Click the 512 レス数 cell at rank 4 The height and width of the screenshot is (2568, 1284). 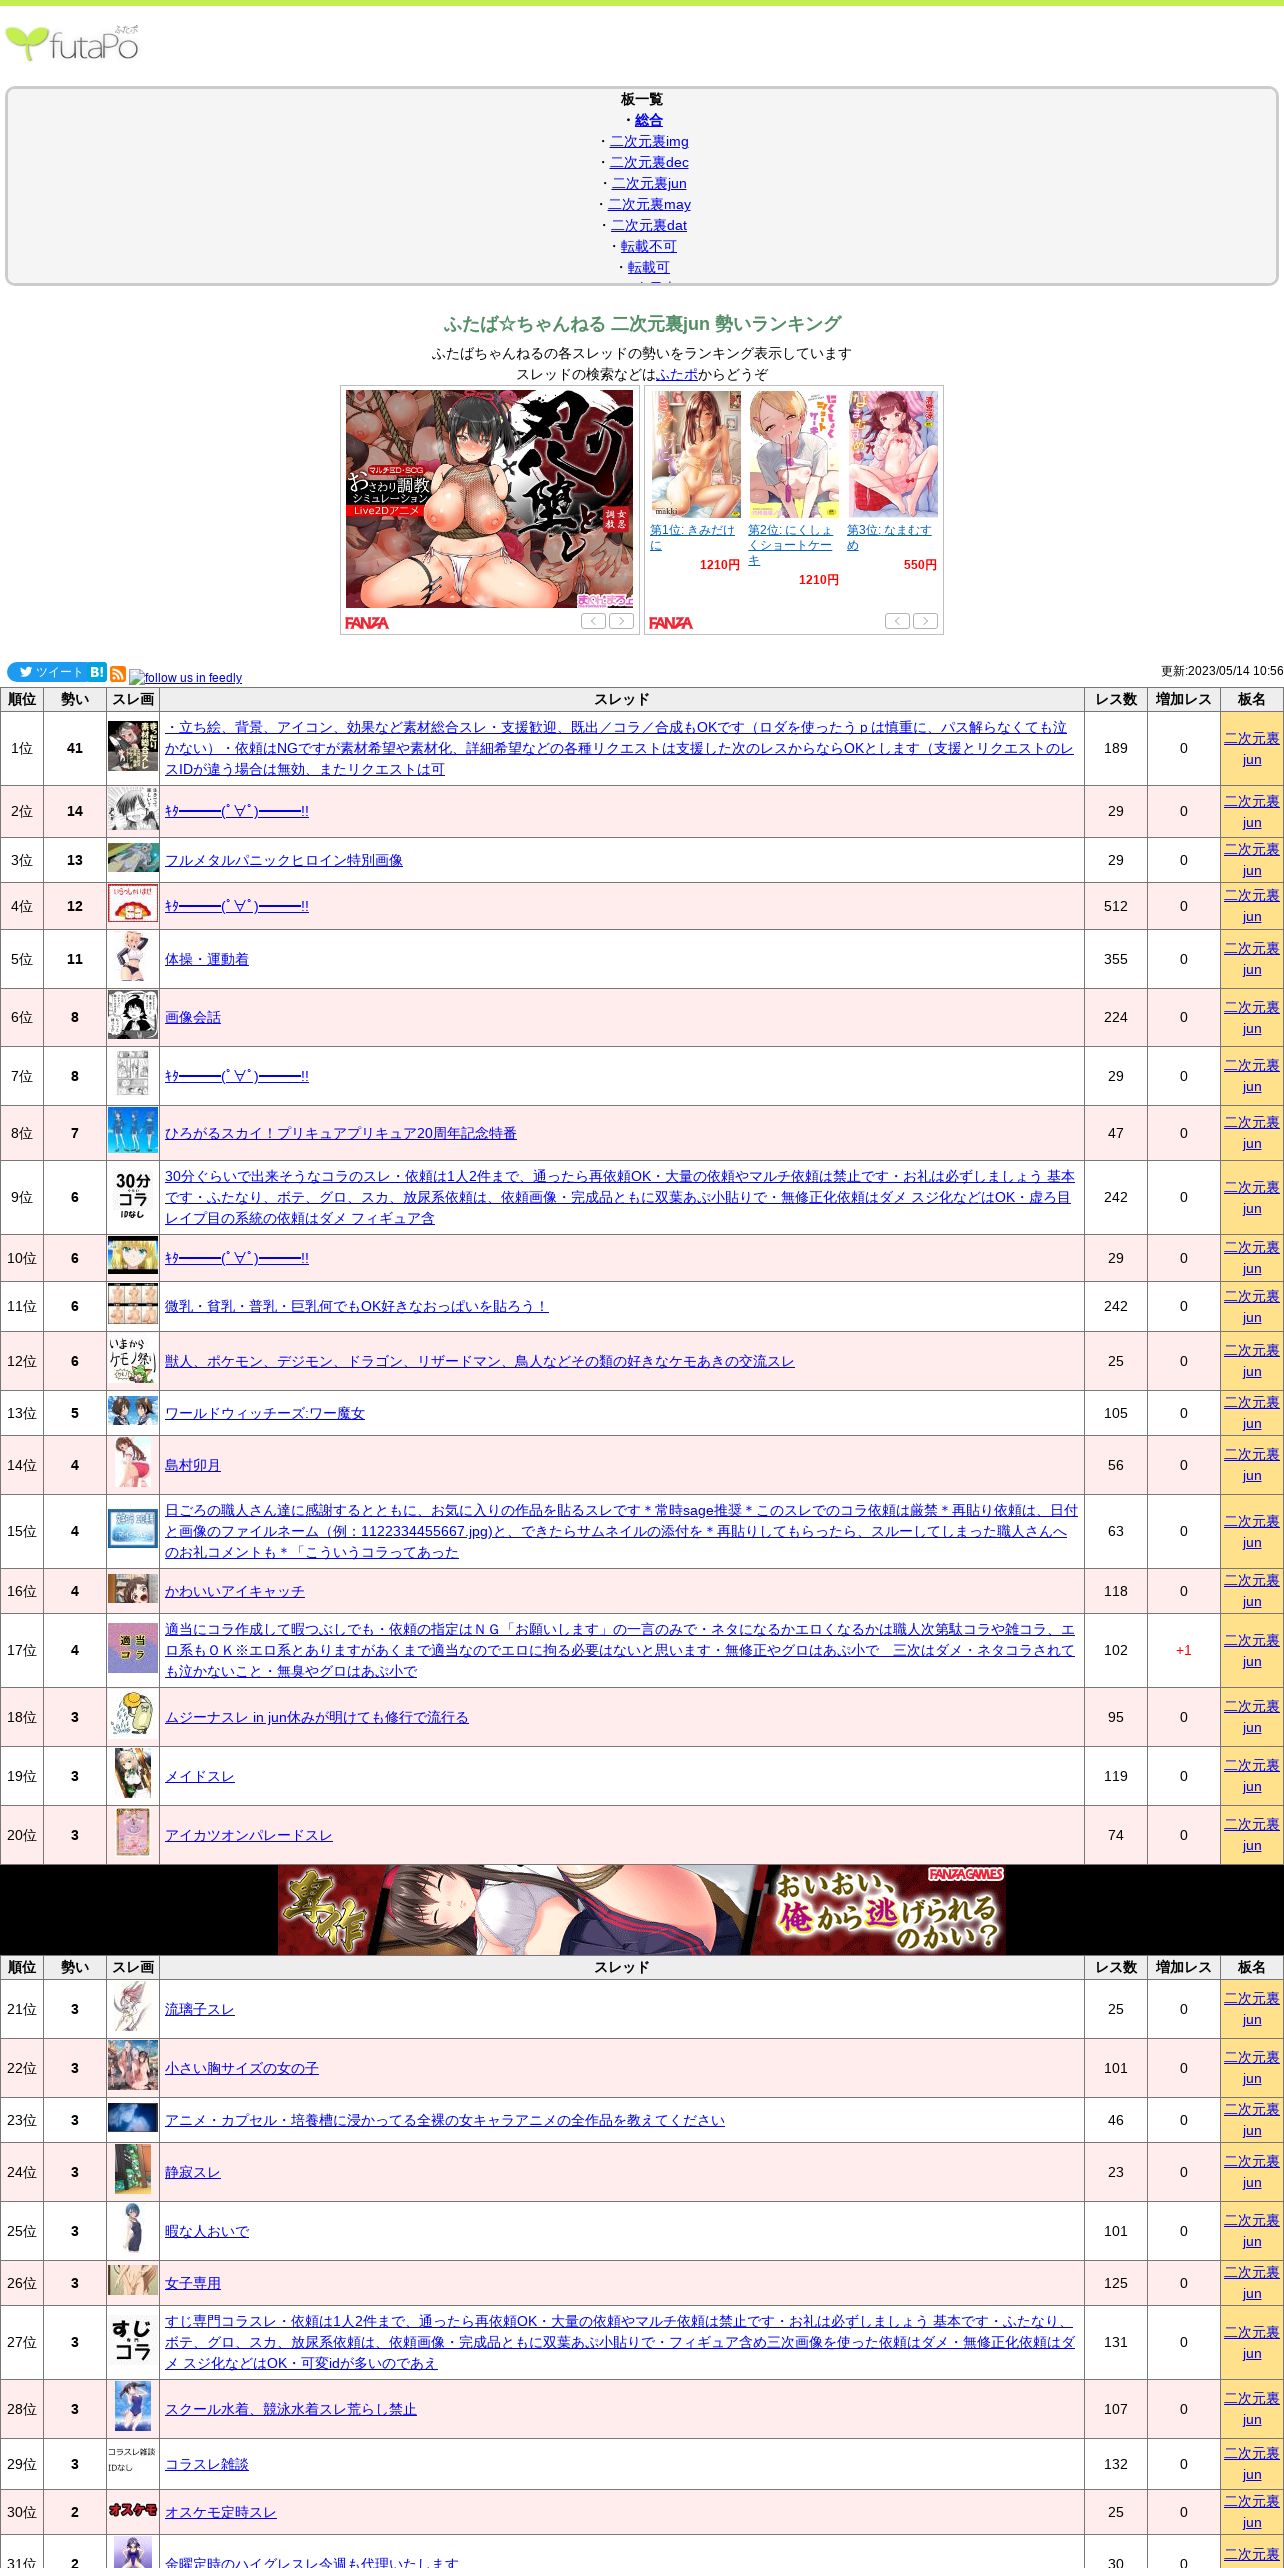pyautogui.click(x=1116, y=906)
